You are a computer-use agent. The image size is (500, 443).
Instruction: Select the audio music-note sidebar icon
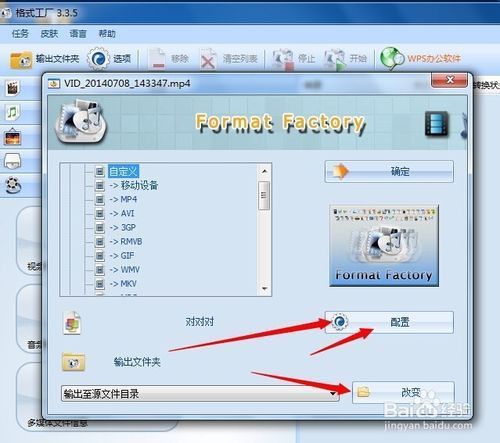point(12,112)
